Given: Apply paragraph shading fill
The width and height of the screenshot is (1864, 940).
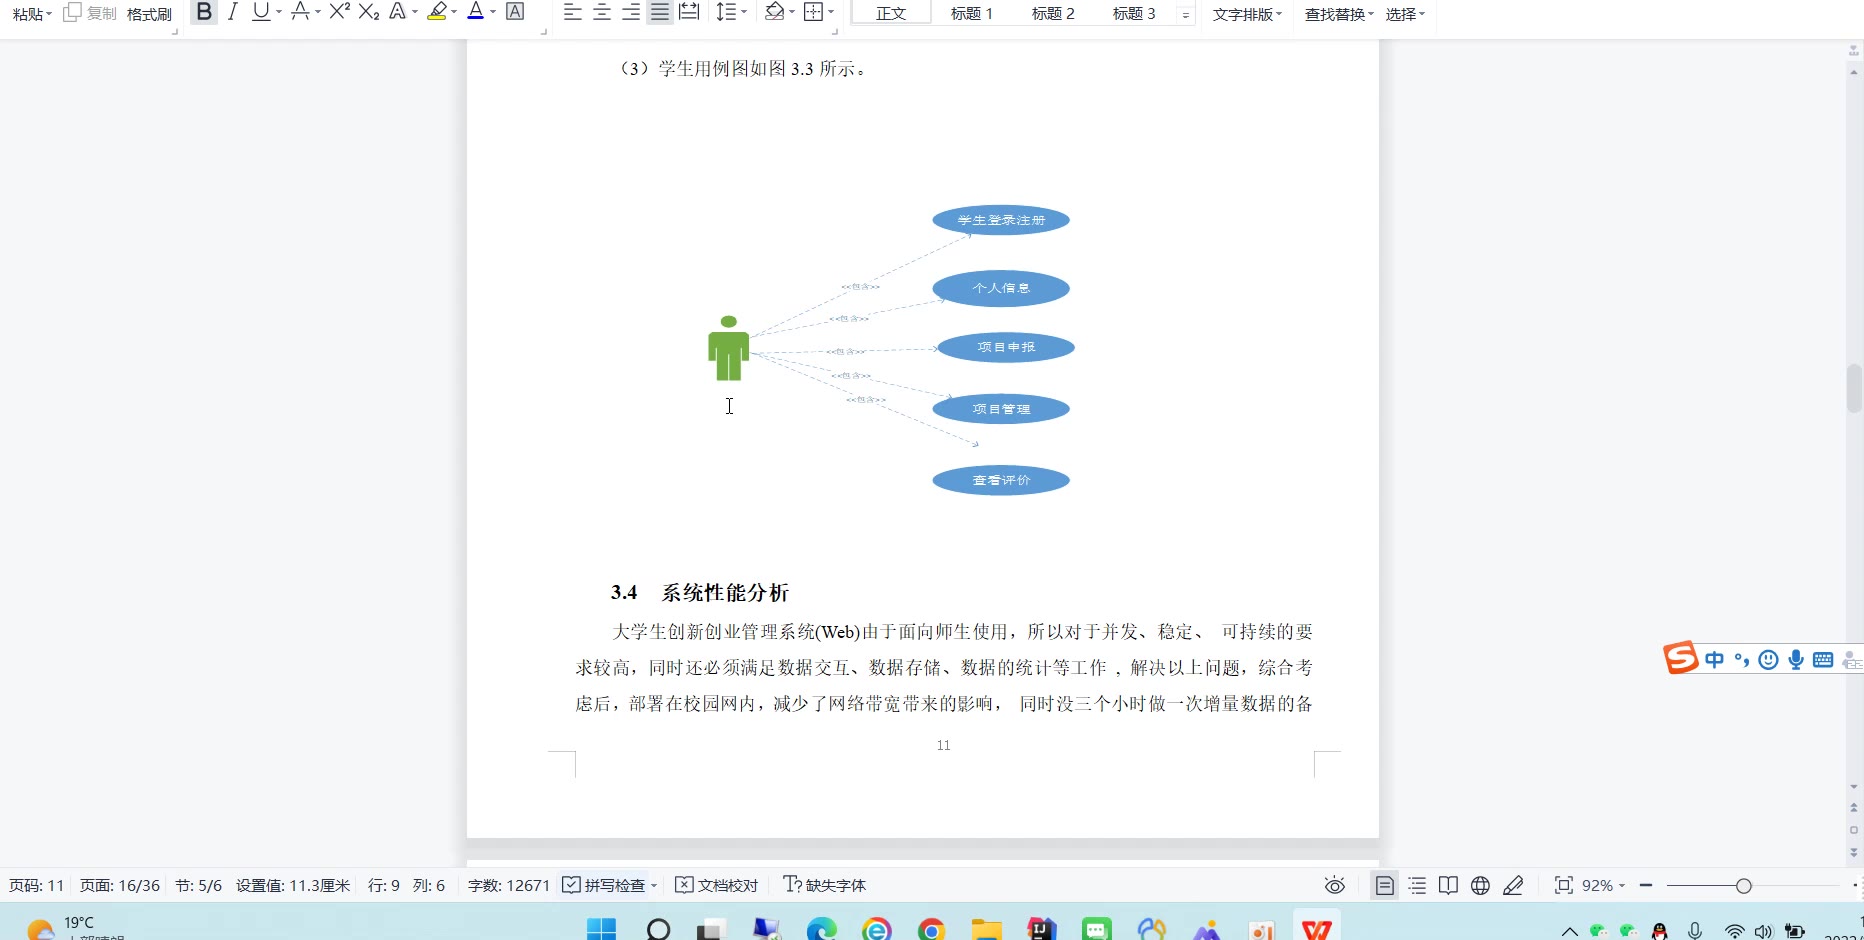Looking at the screenshot, I should [x=774, y=12].
